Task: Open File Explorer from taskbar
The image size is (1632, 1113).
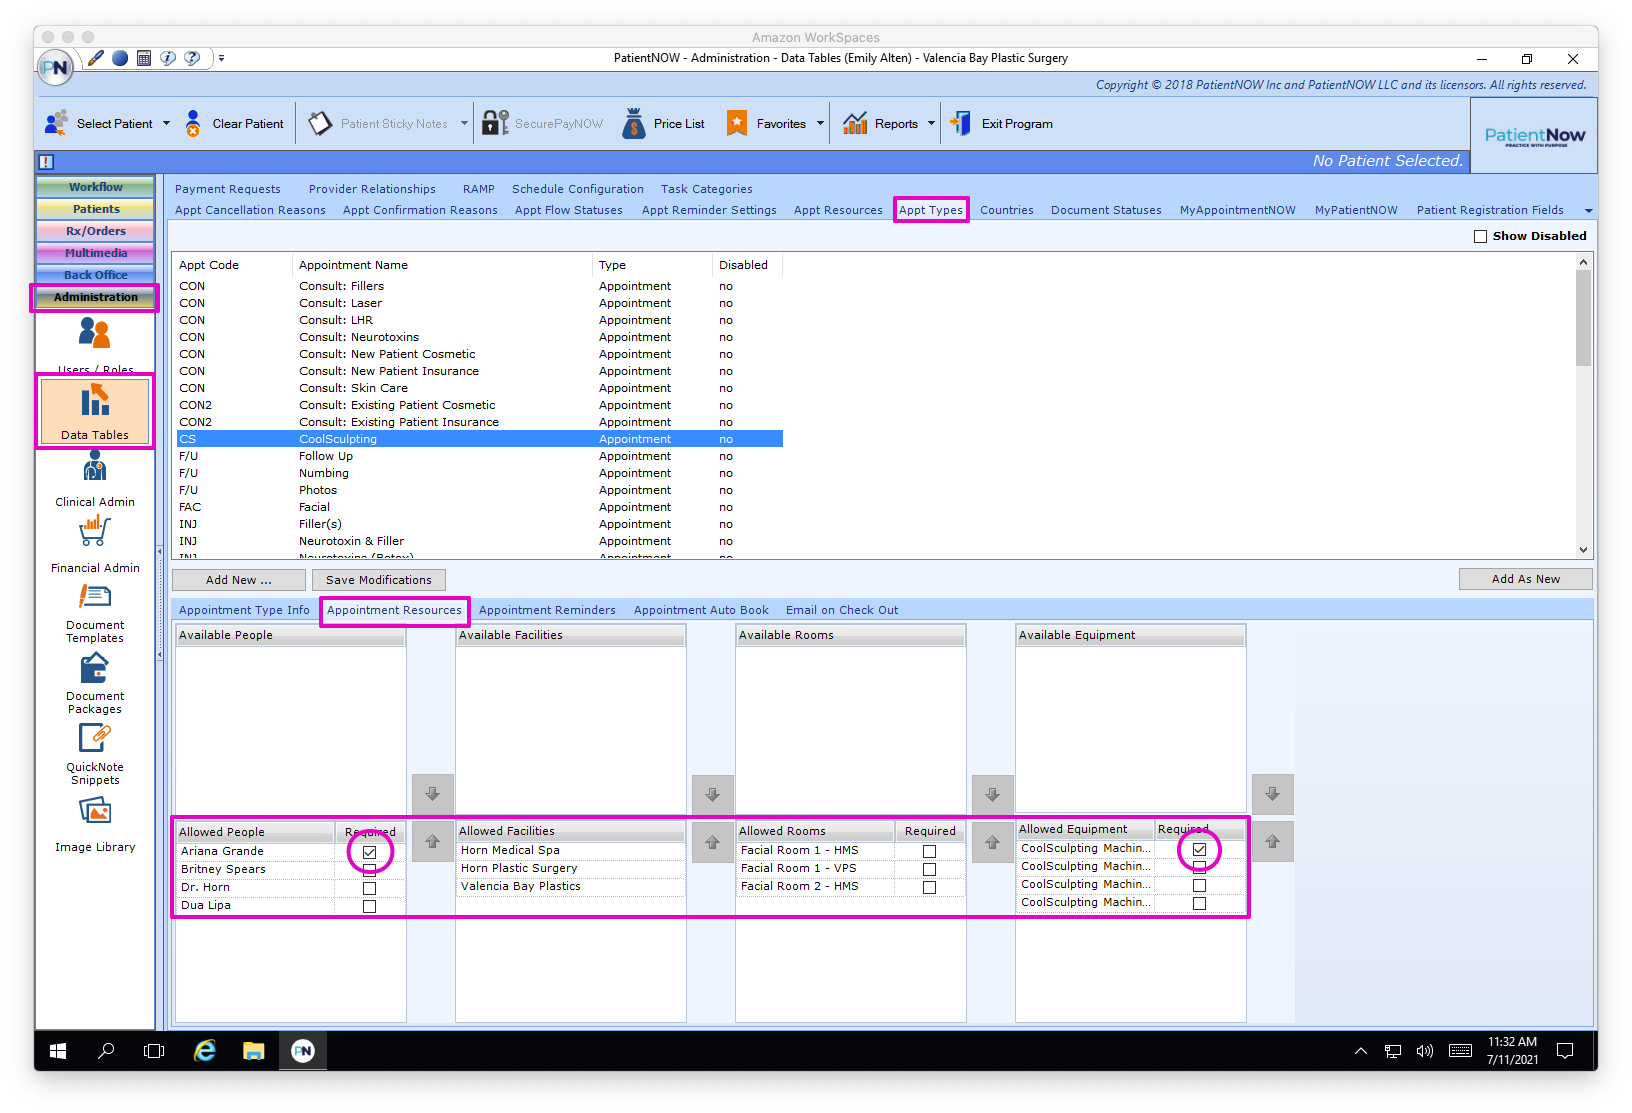Action: (253, 1051)
